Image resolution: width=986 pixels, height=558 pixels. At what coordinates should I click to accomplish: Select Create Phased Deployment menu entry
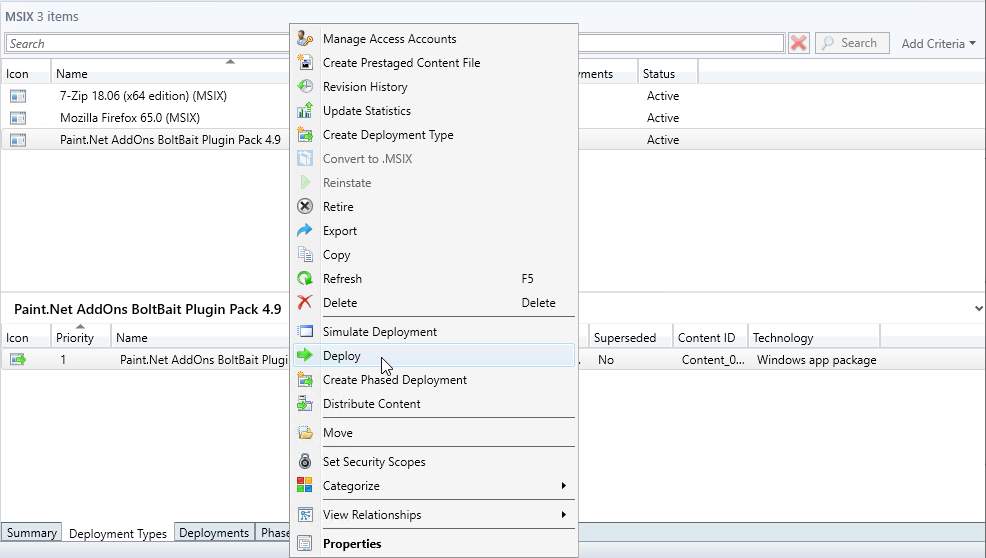394,380
